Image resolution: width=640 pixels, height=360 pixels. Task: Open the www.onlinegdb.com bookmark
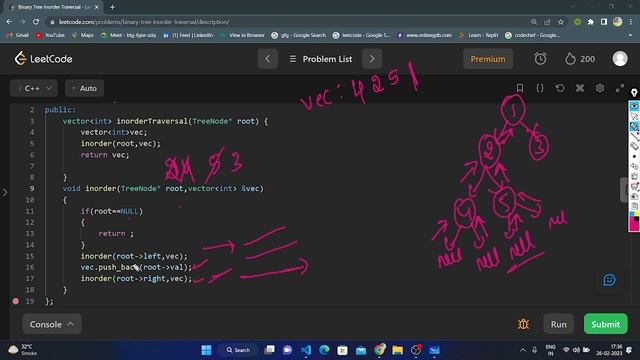coord(424,35)
